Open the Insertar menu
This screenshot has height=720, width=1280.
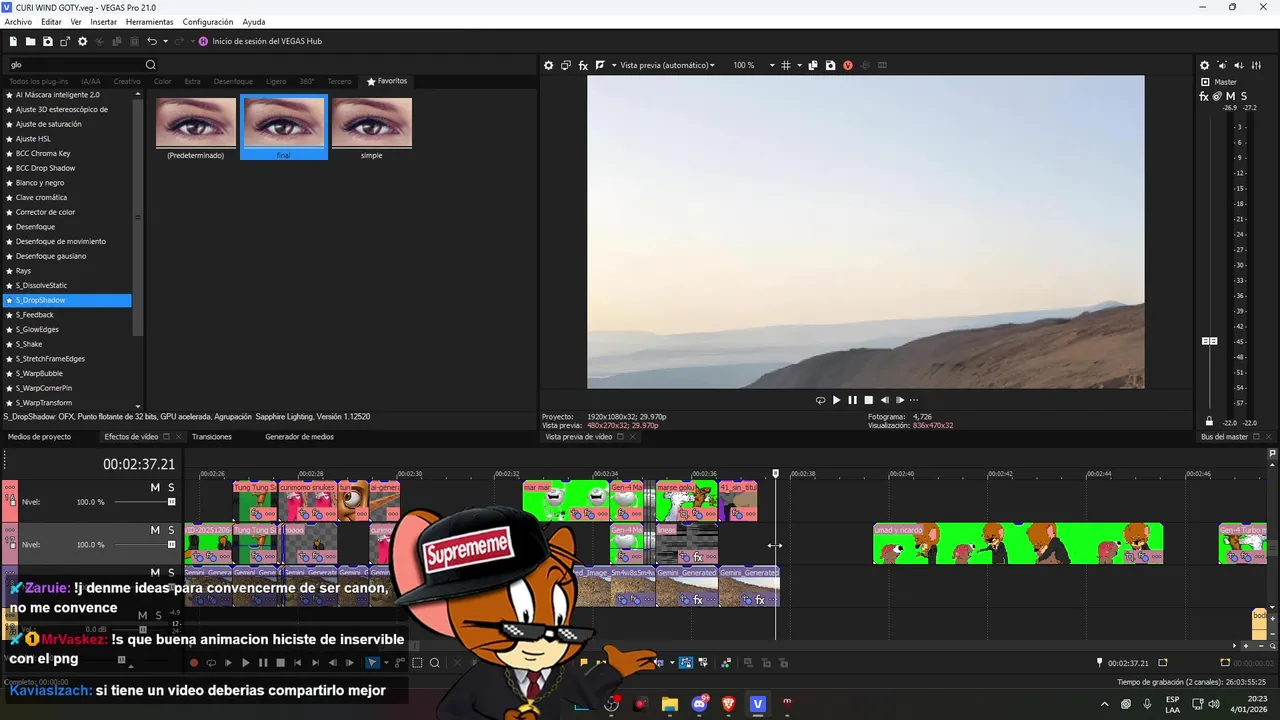click(x=103, y=22)
